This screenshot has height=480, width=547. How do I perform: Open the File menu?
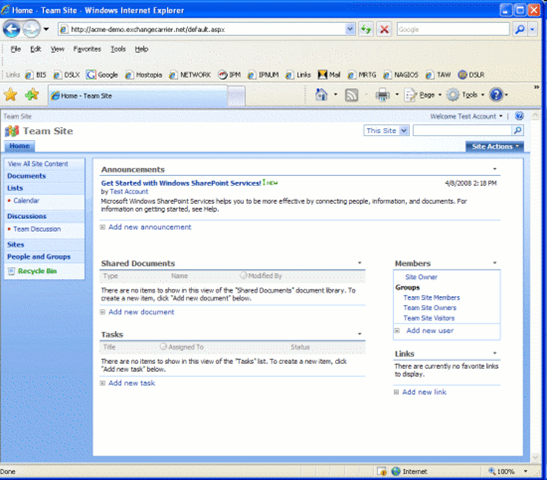(x=16, y=49)
